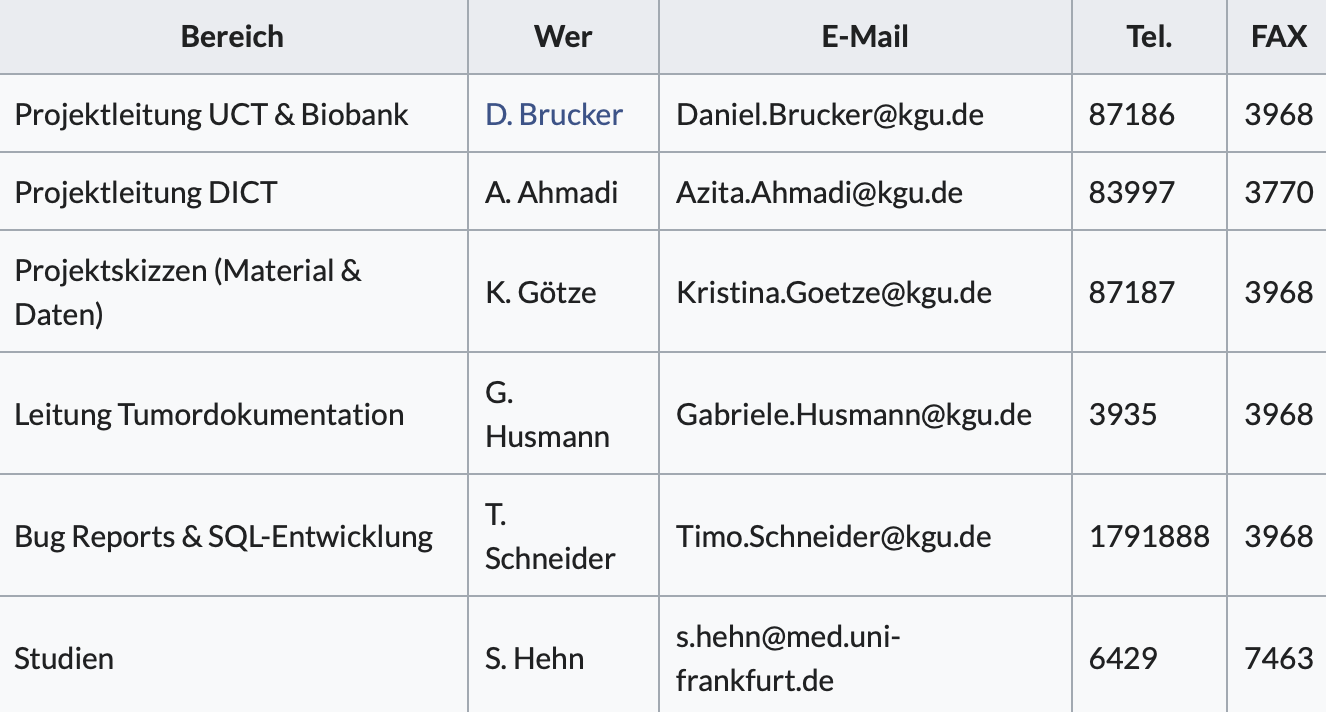1326x712 pixels.
Task: Click the Kristina.Goetze@kgu.de address
Action: click(x=834, y=292)
